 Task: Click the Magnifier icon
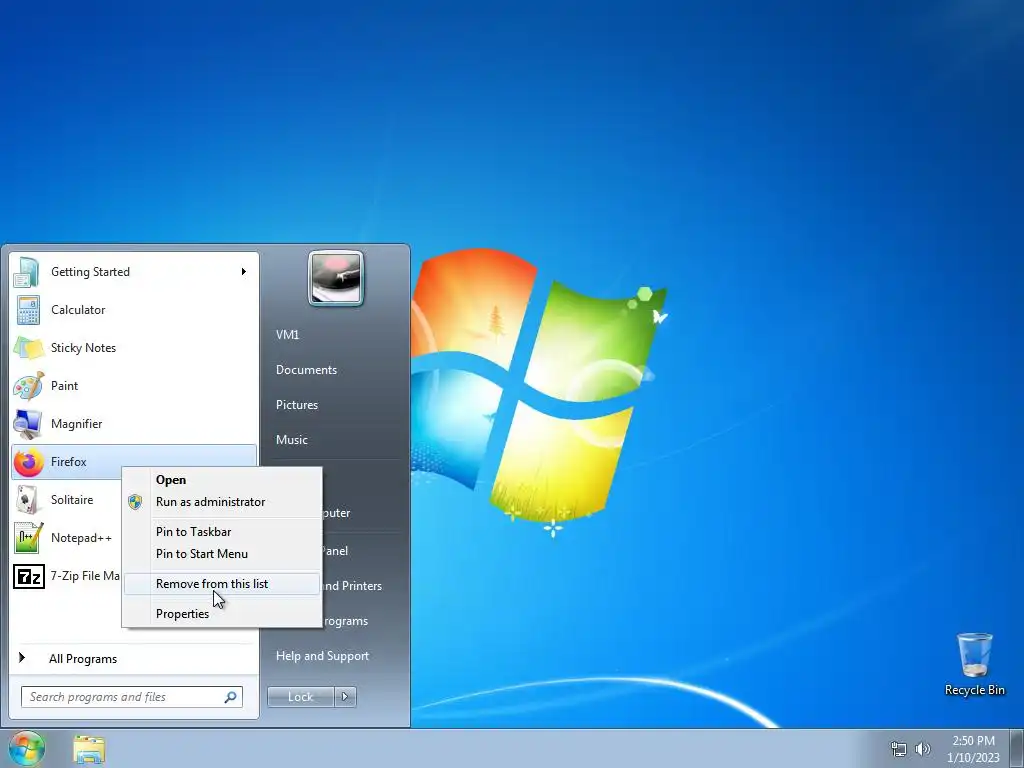pos(27,424)
